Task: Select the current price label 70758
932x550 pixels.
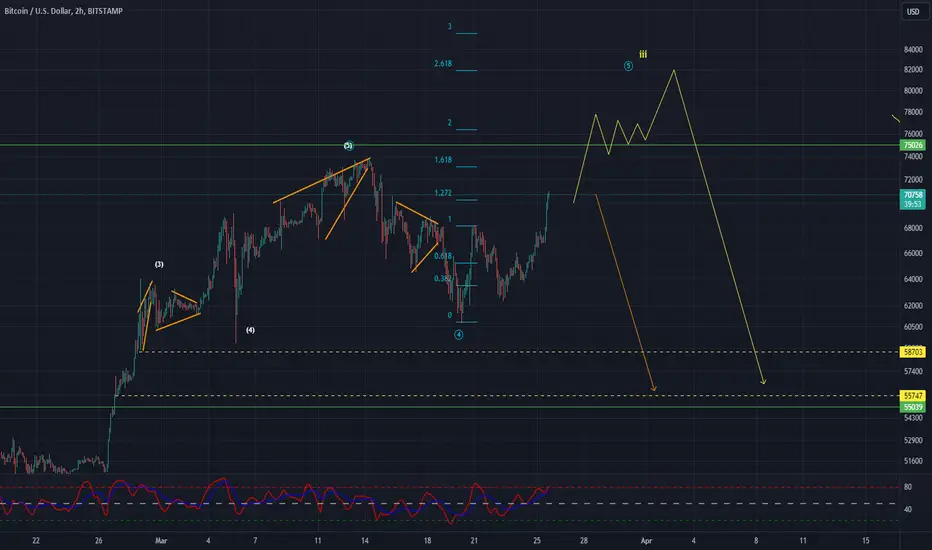Action: tap(913, 194)
